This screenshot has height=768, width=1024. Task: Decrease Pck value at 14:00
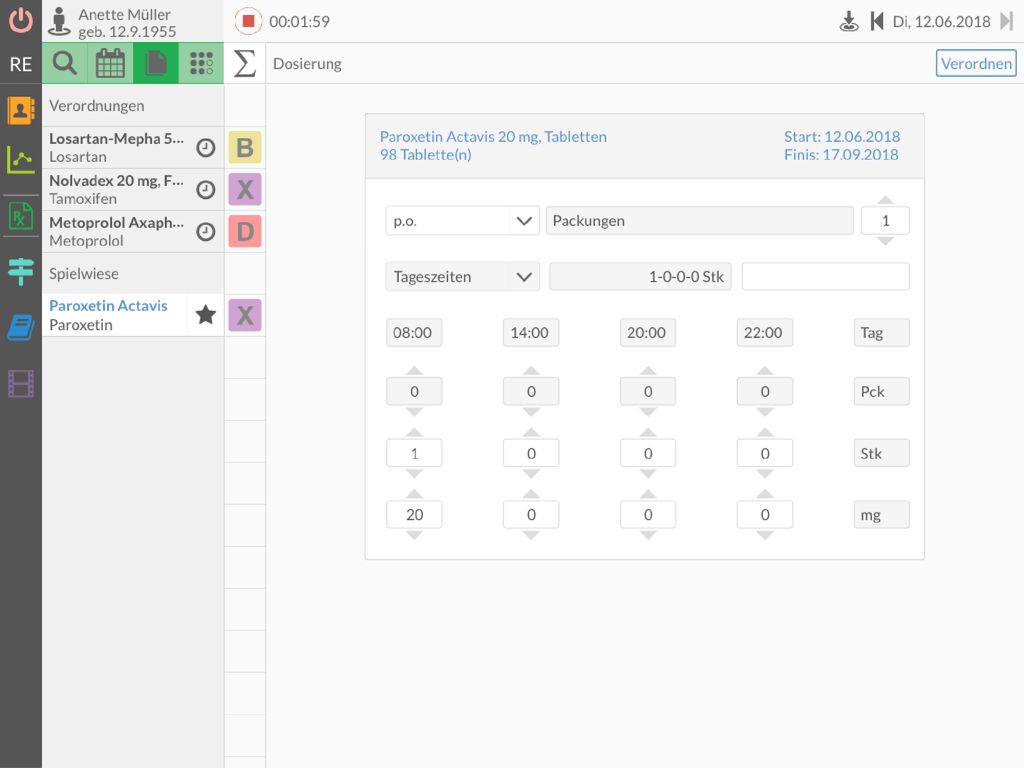coord(531,412)
